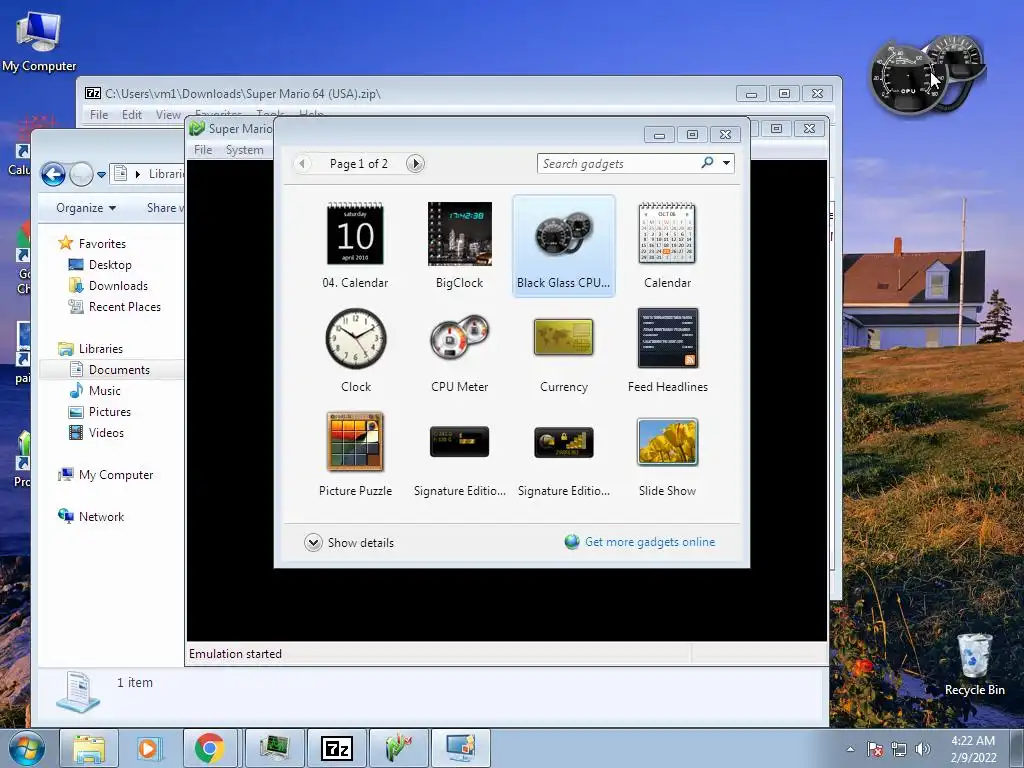This screenshot has height=768, width=1024.
Task: Open gadget gallery taskbar button
Action: [x=460, y=748]
